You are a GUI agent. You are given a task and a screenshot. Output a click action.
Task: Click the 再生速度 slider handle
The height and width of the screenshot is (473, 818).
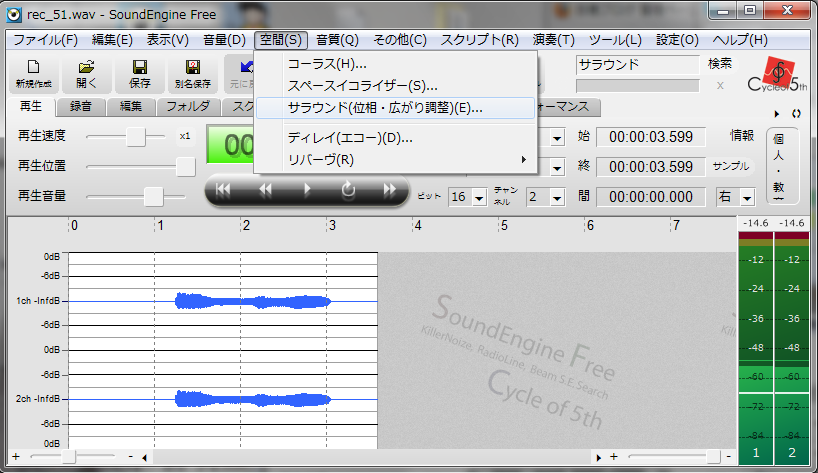coord(136,137)
